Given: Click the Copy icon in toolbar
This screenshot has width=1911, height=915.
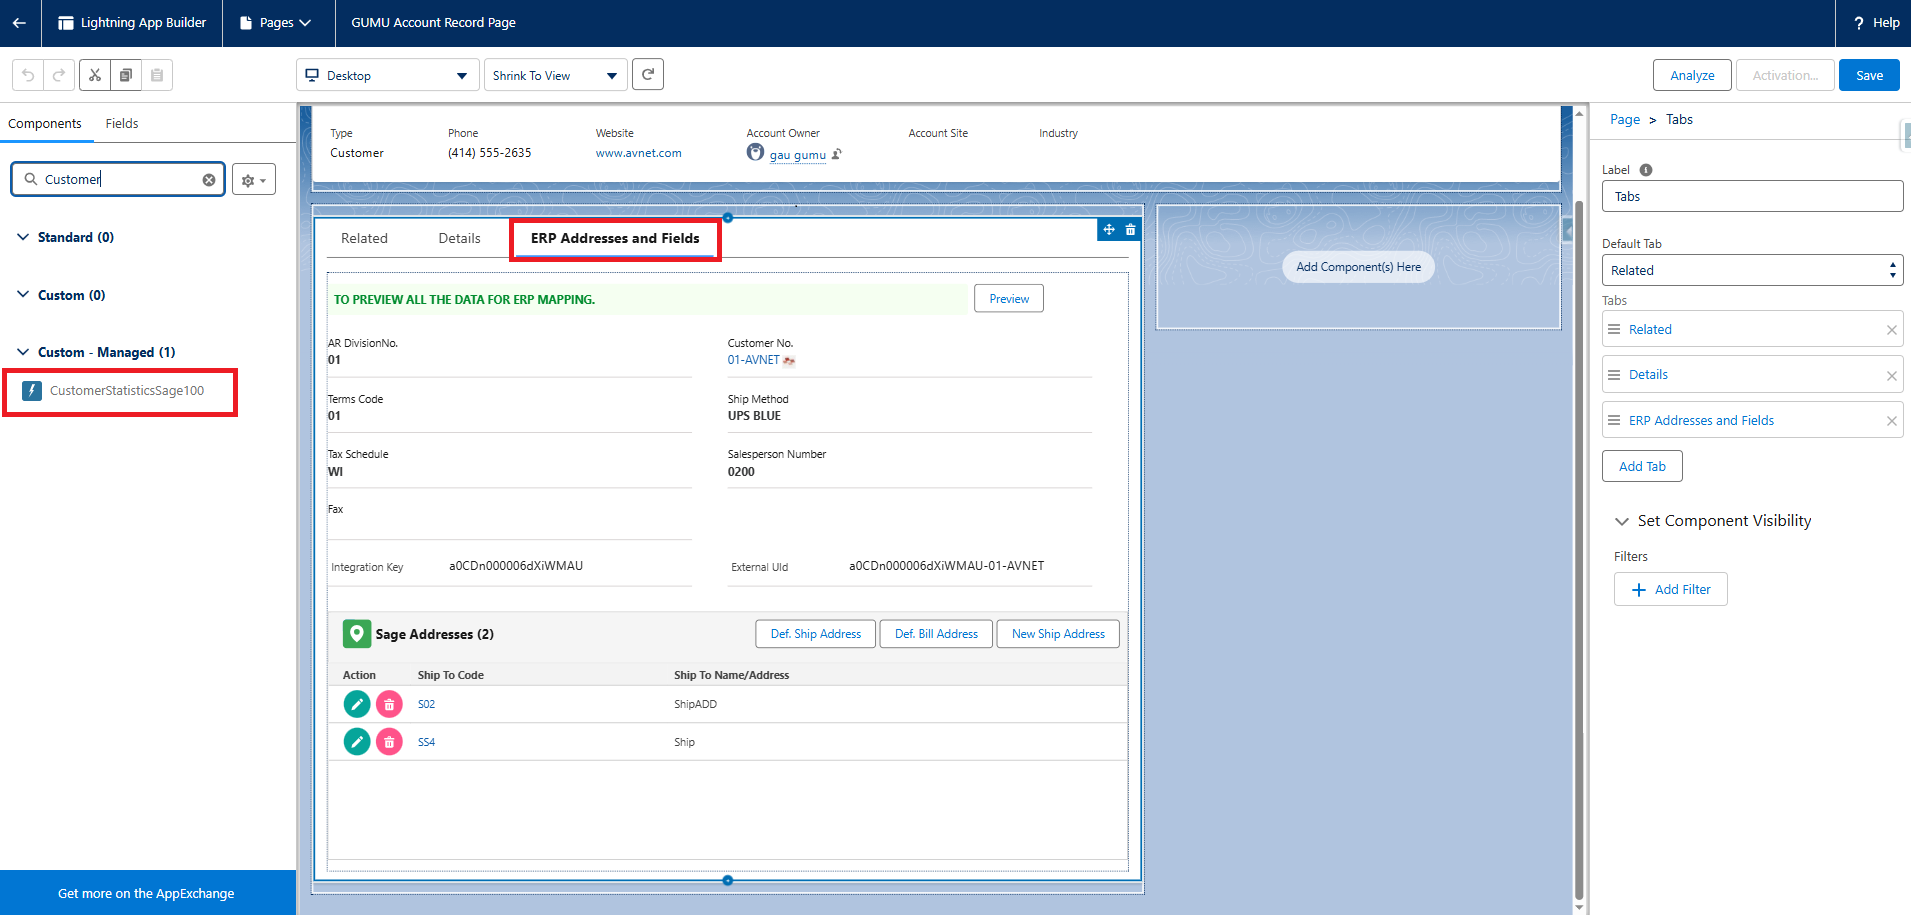Looking at the screenshot, I should pyautogui.click(x=126, y=75).
